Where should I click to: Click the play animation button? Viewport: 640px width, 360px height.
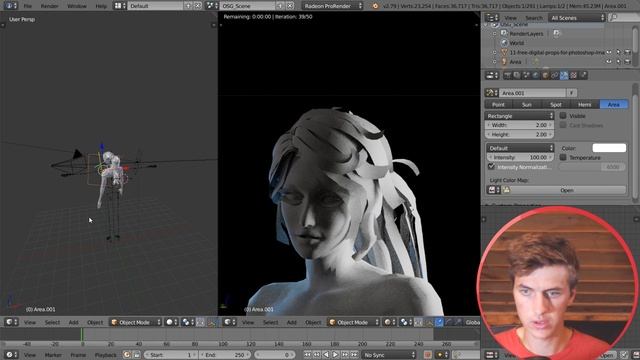click(x=335, y=355)
